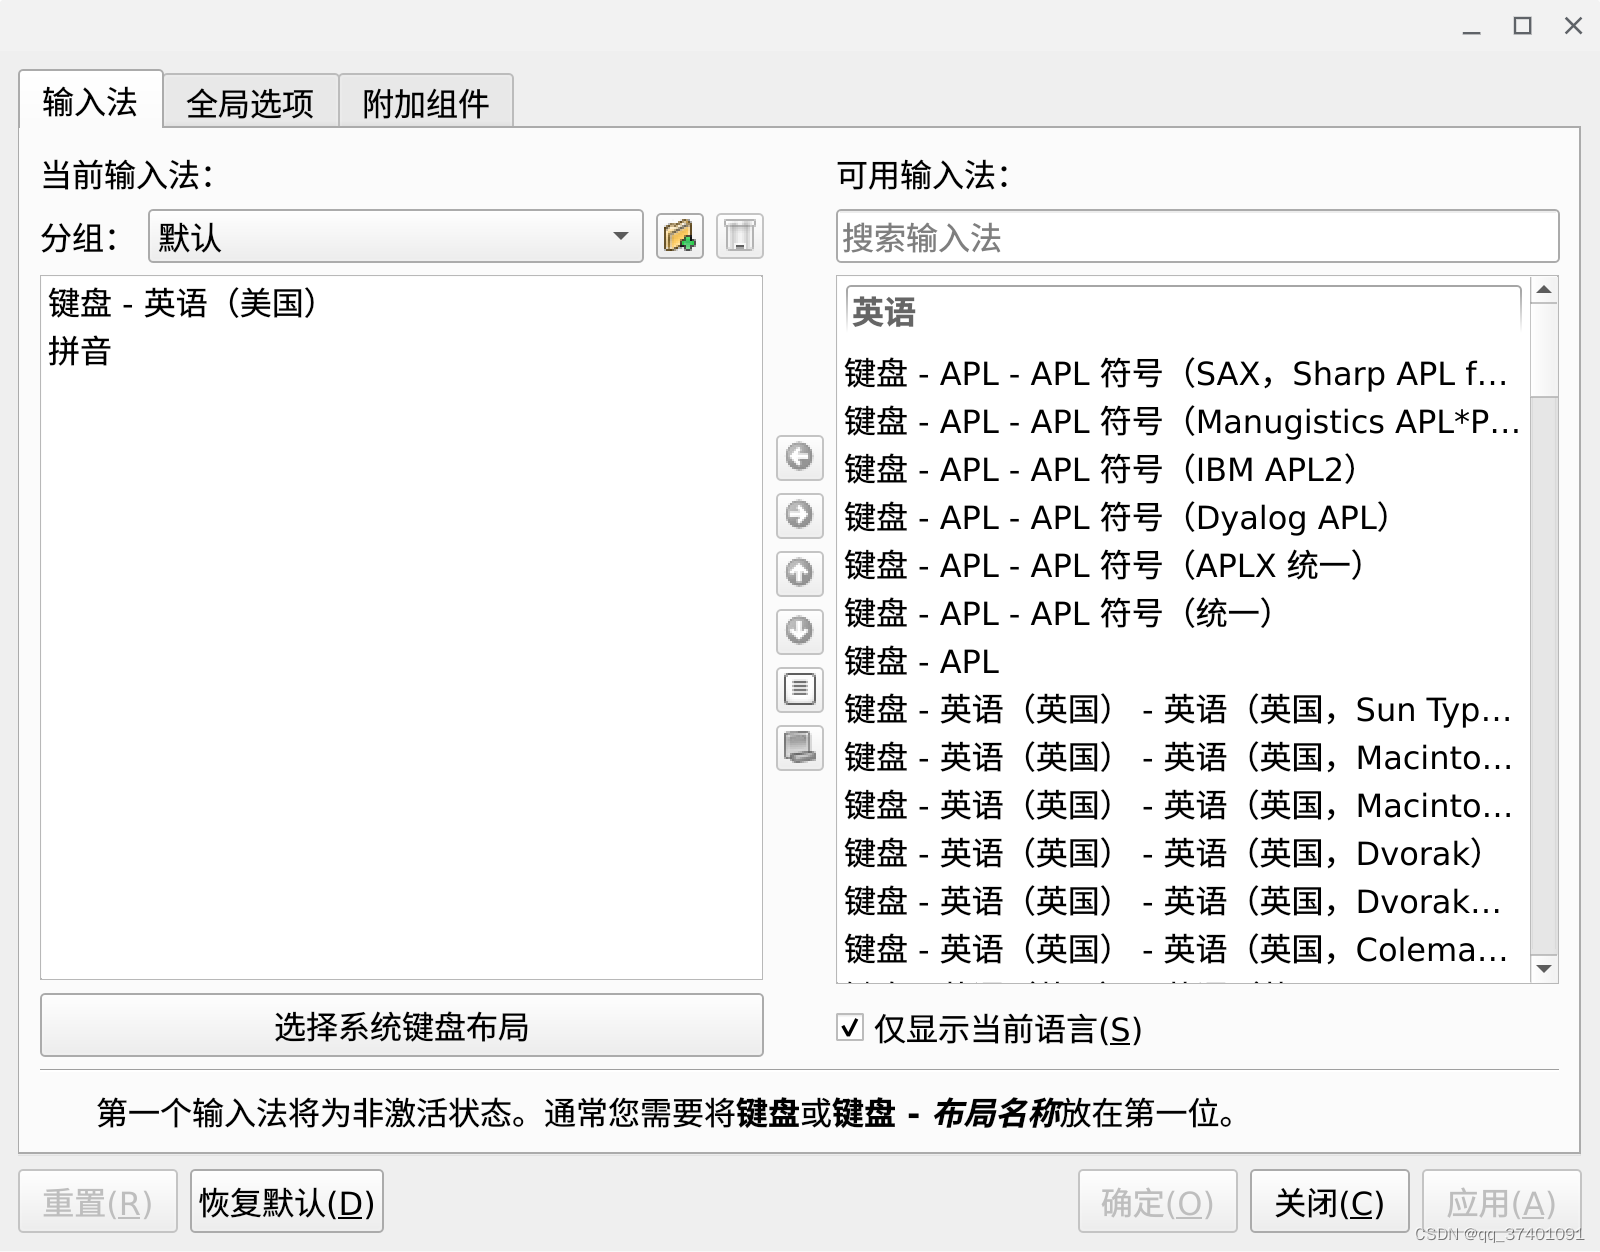Open input method configuration icon
This screenshot has width=1600, height=1252.
(798, 689)
